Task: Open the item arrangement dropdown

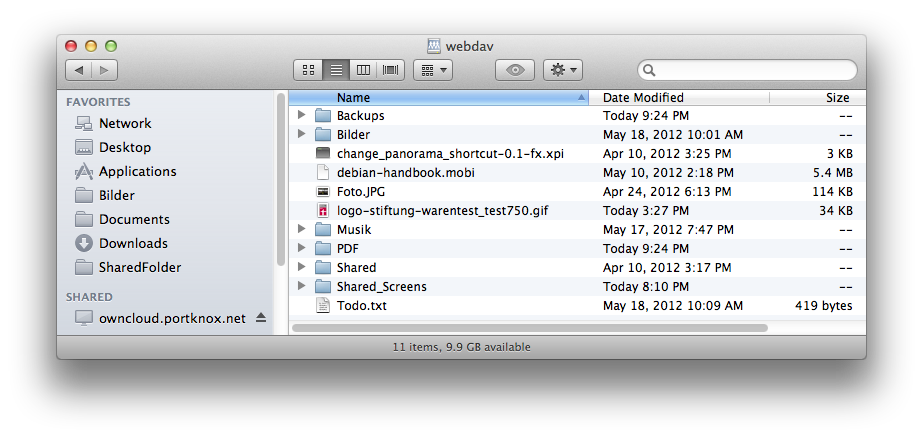Action: click(433, 70)
